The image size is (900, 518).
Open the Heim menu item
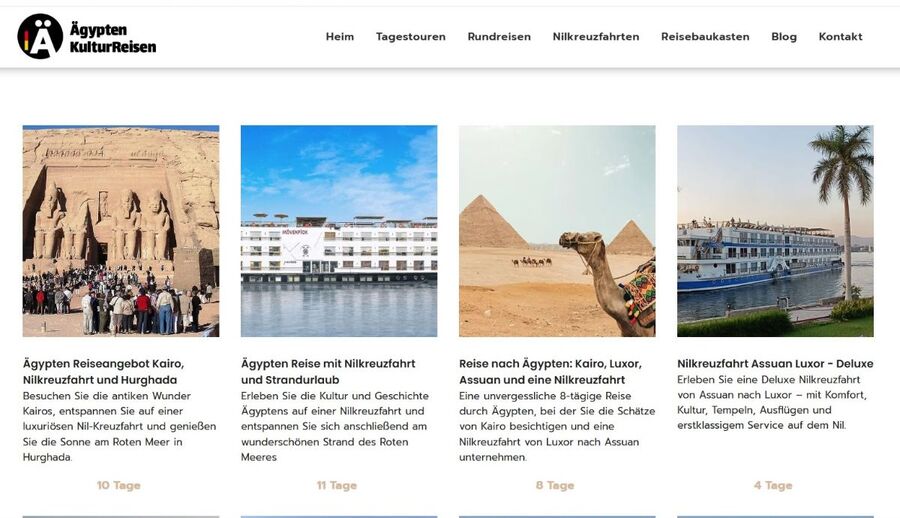click(x=340, y=36)
